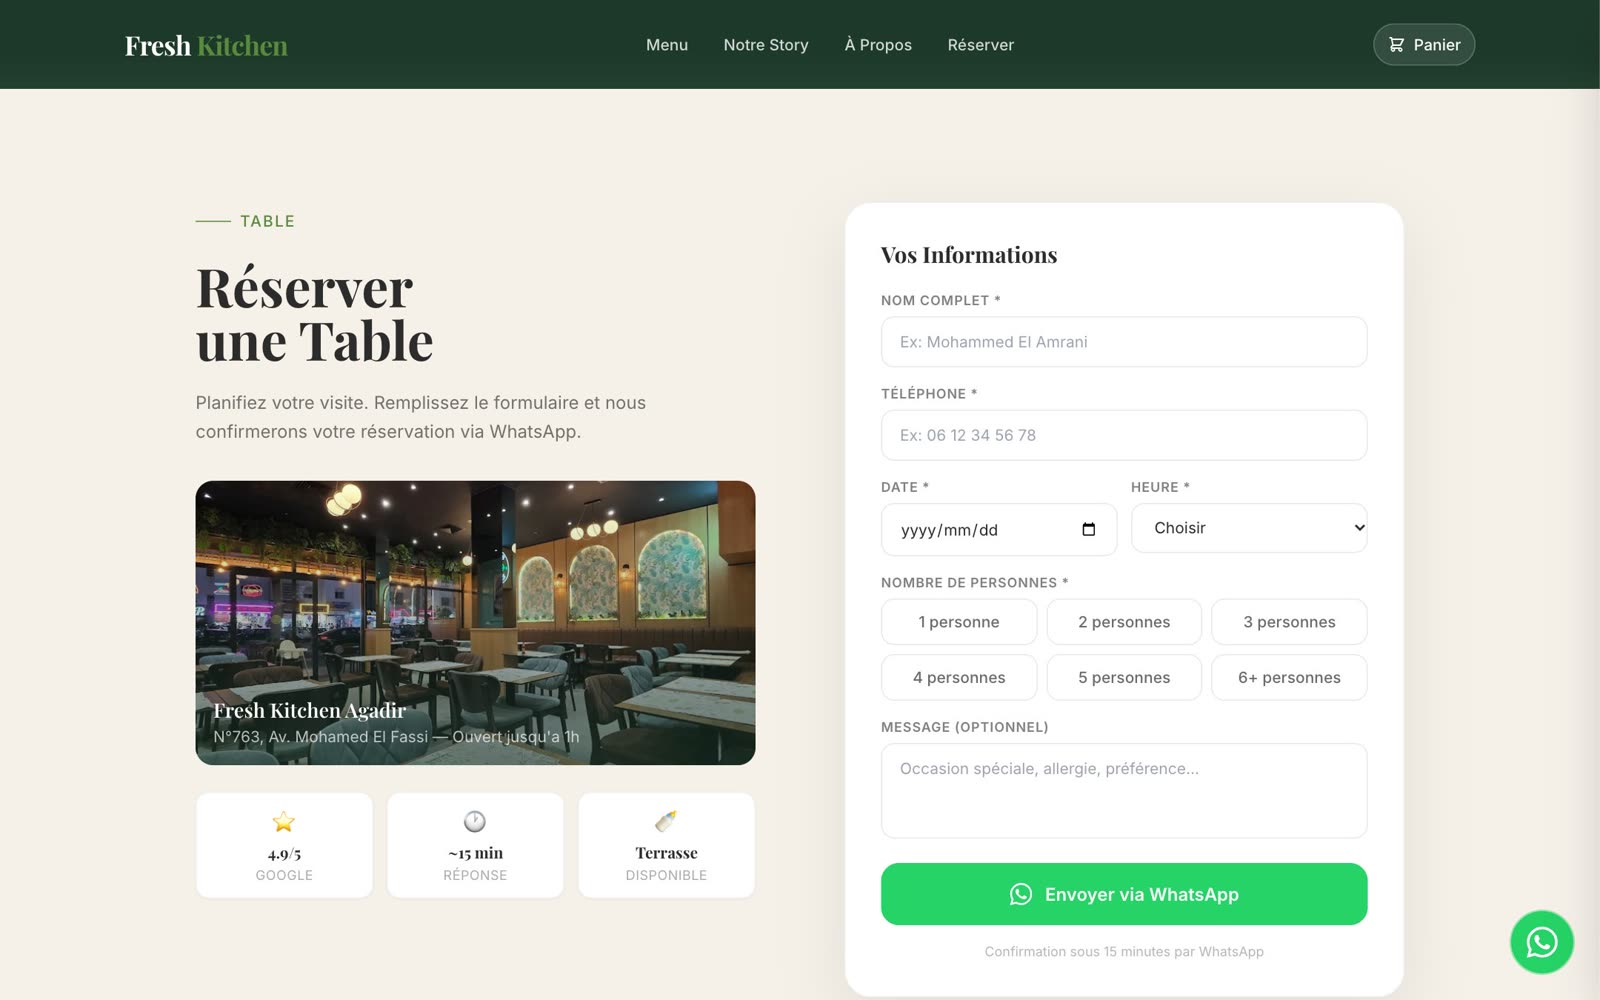Click the Confirmation sous 15 minutes note

click(x=1124, y=951)
